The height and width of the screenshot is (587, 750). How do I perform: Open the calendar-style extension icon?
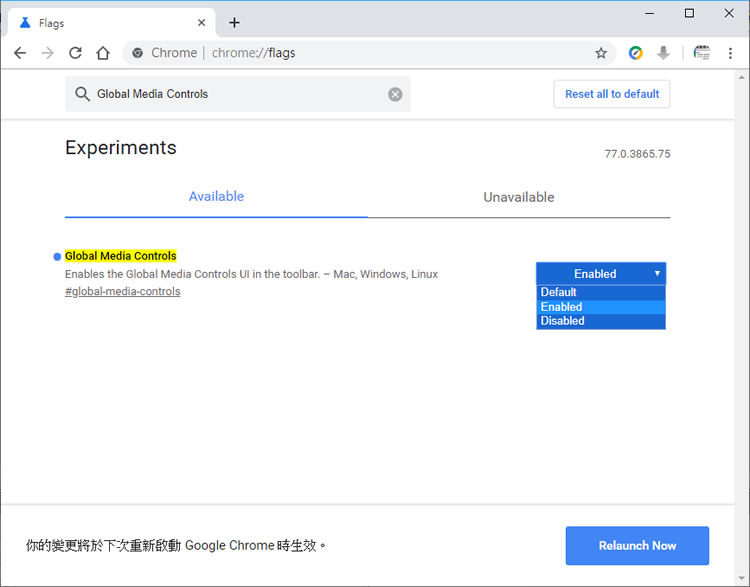[x=702, y=53]
